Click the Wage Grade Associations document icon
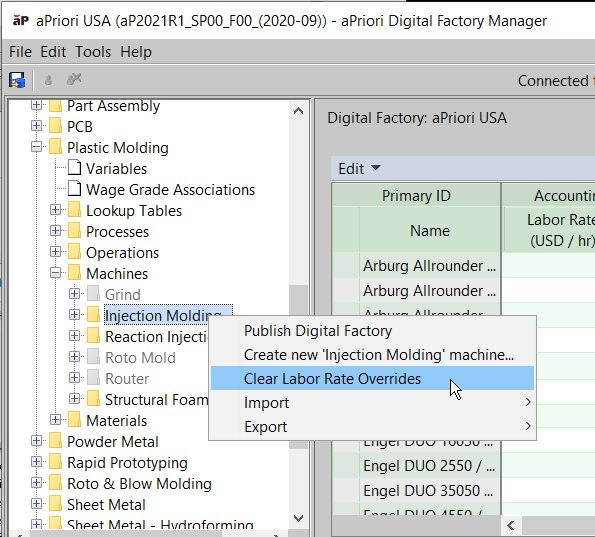The image size is (595, 537). 74,189
